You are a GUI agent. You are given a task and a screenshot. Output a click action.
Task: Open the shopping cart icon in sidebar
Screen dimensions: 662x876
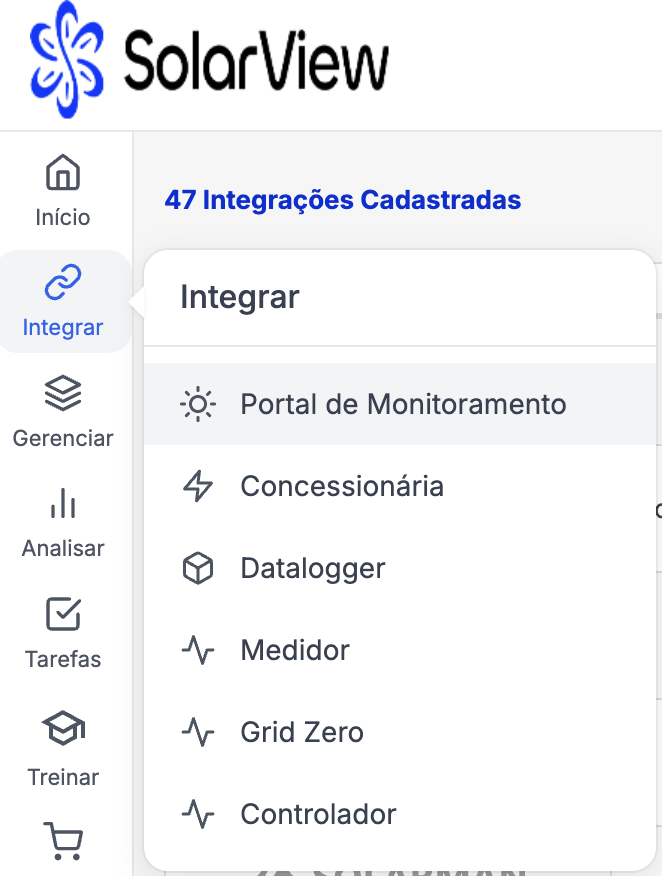(x=63, y=840)
